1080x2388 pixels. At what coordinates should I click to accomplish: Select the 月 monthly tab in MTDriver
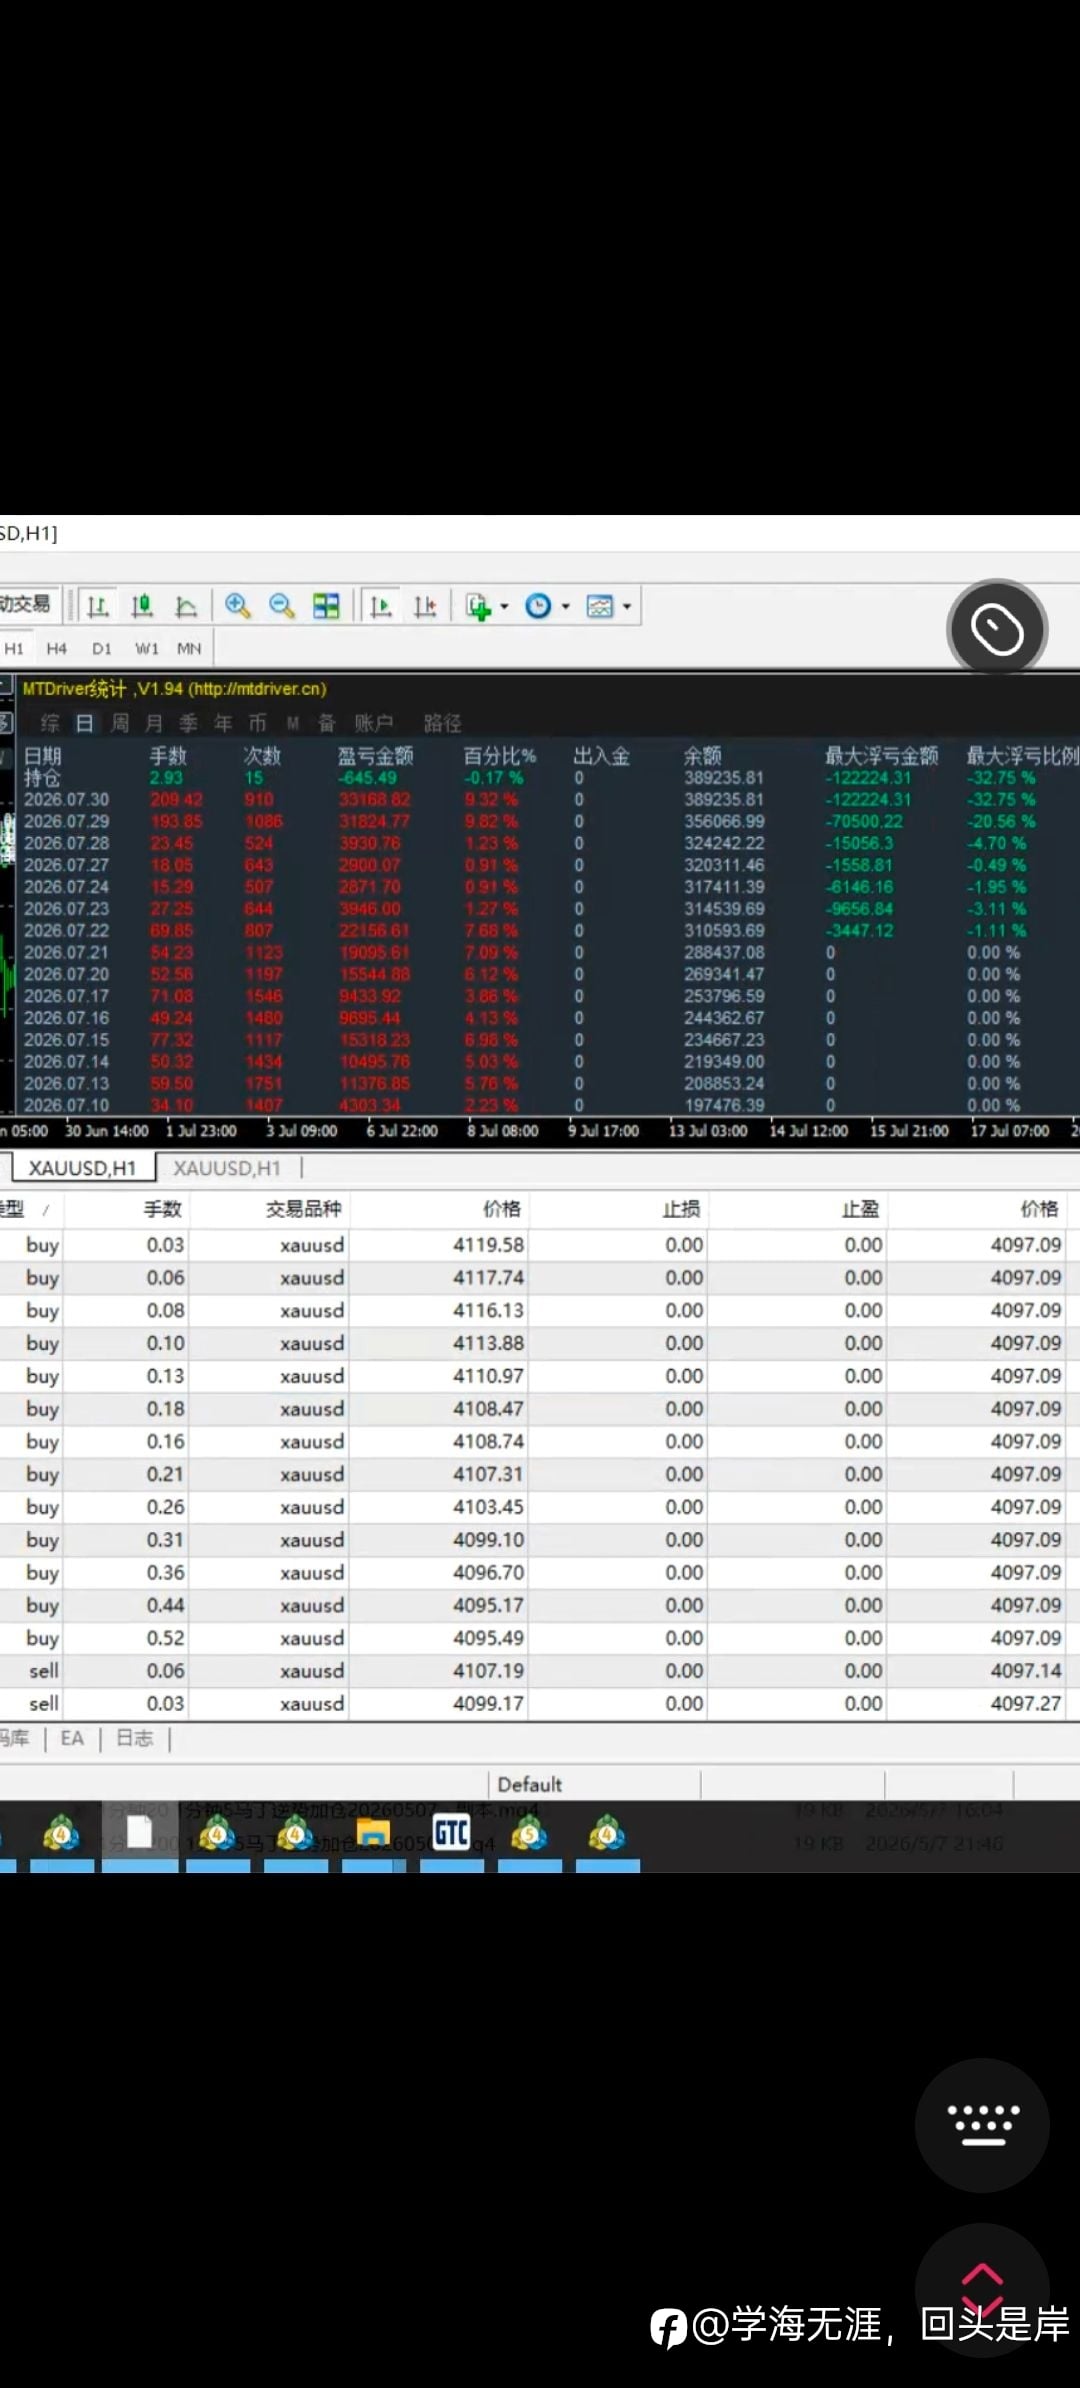(x=154, y=723)
